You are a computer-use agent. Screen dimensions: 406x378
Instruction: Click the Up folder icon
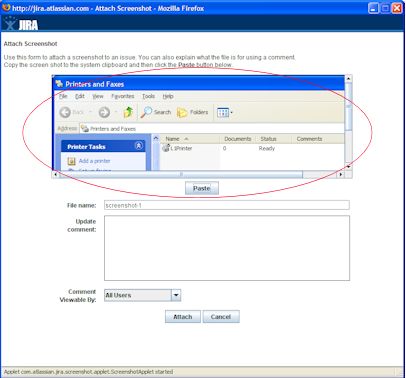pyautogui.click(x=128, y=112)
